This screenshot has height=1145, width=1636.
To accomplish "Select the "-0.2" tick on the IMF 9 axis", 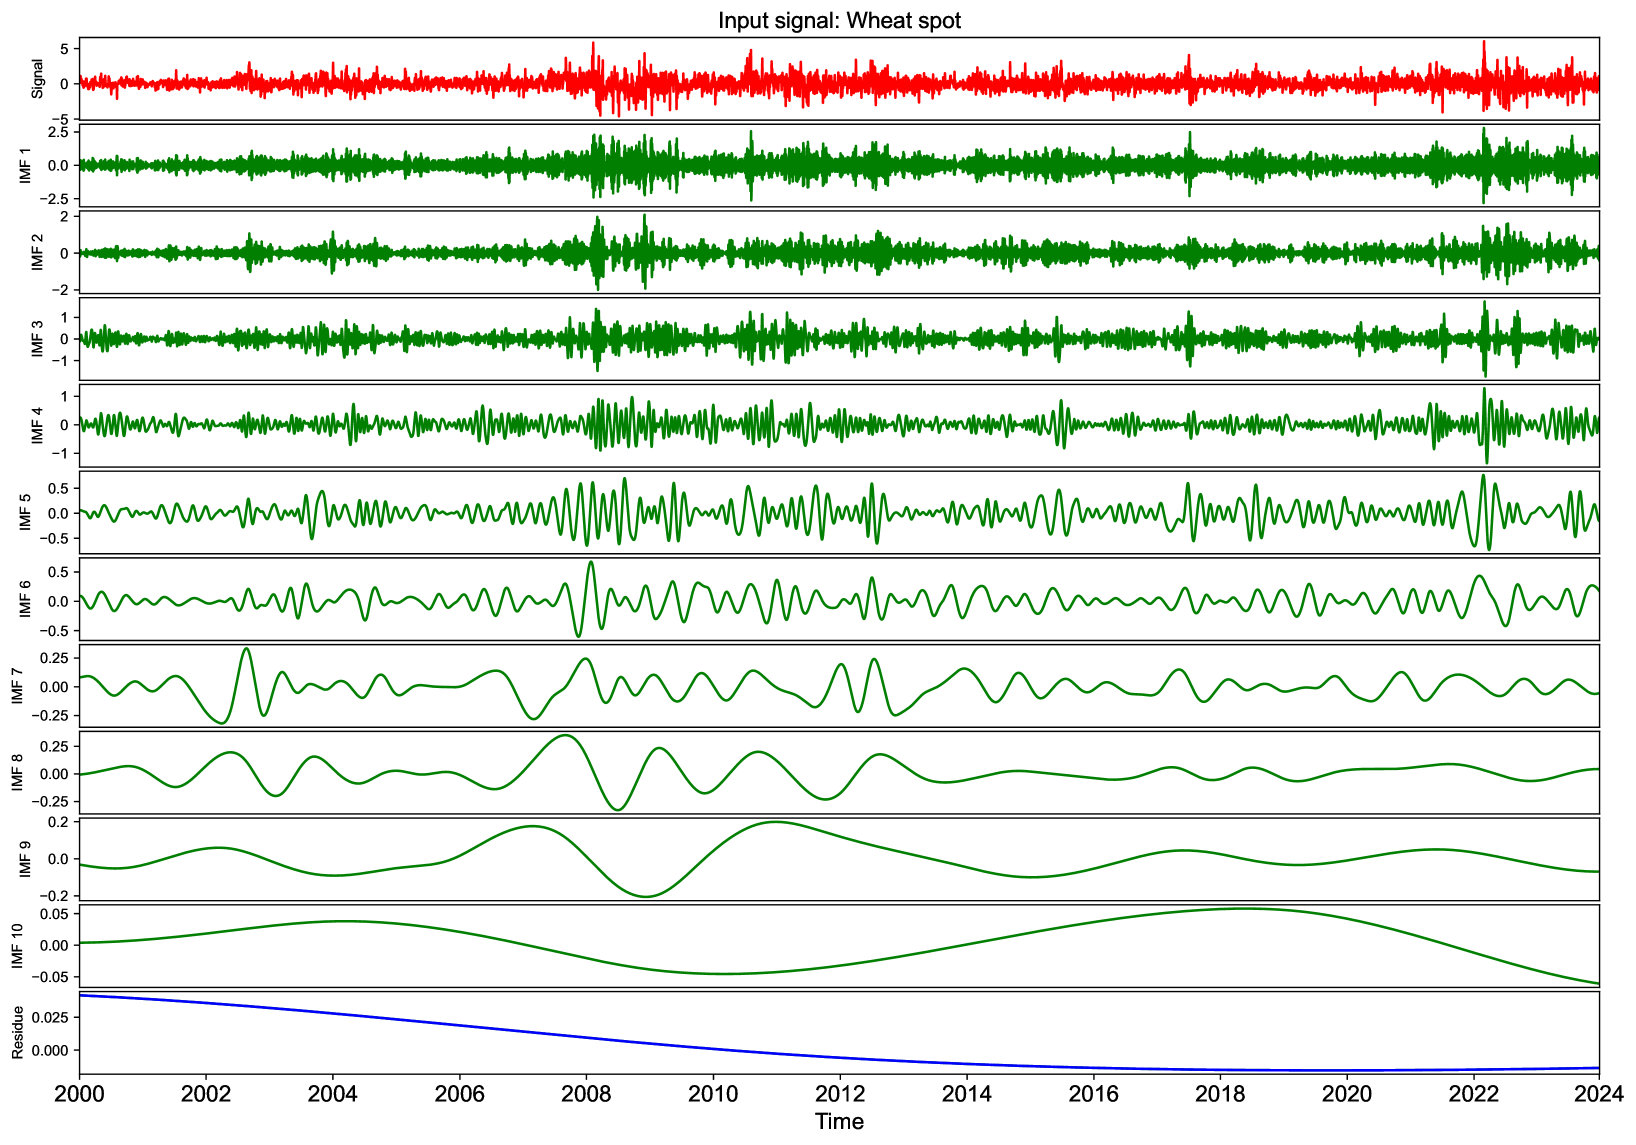I will 56,896.
